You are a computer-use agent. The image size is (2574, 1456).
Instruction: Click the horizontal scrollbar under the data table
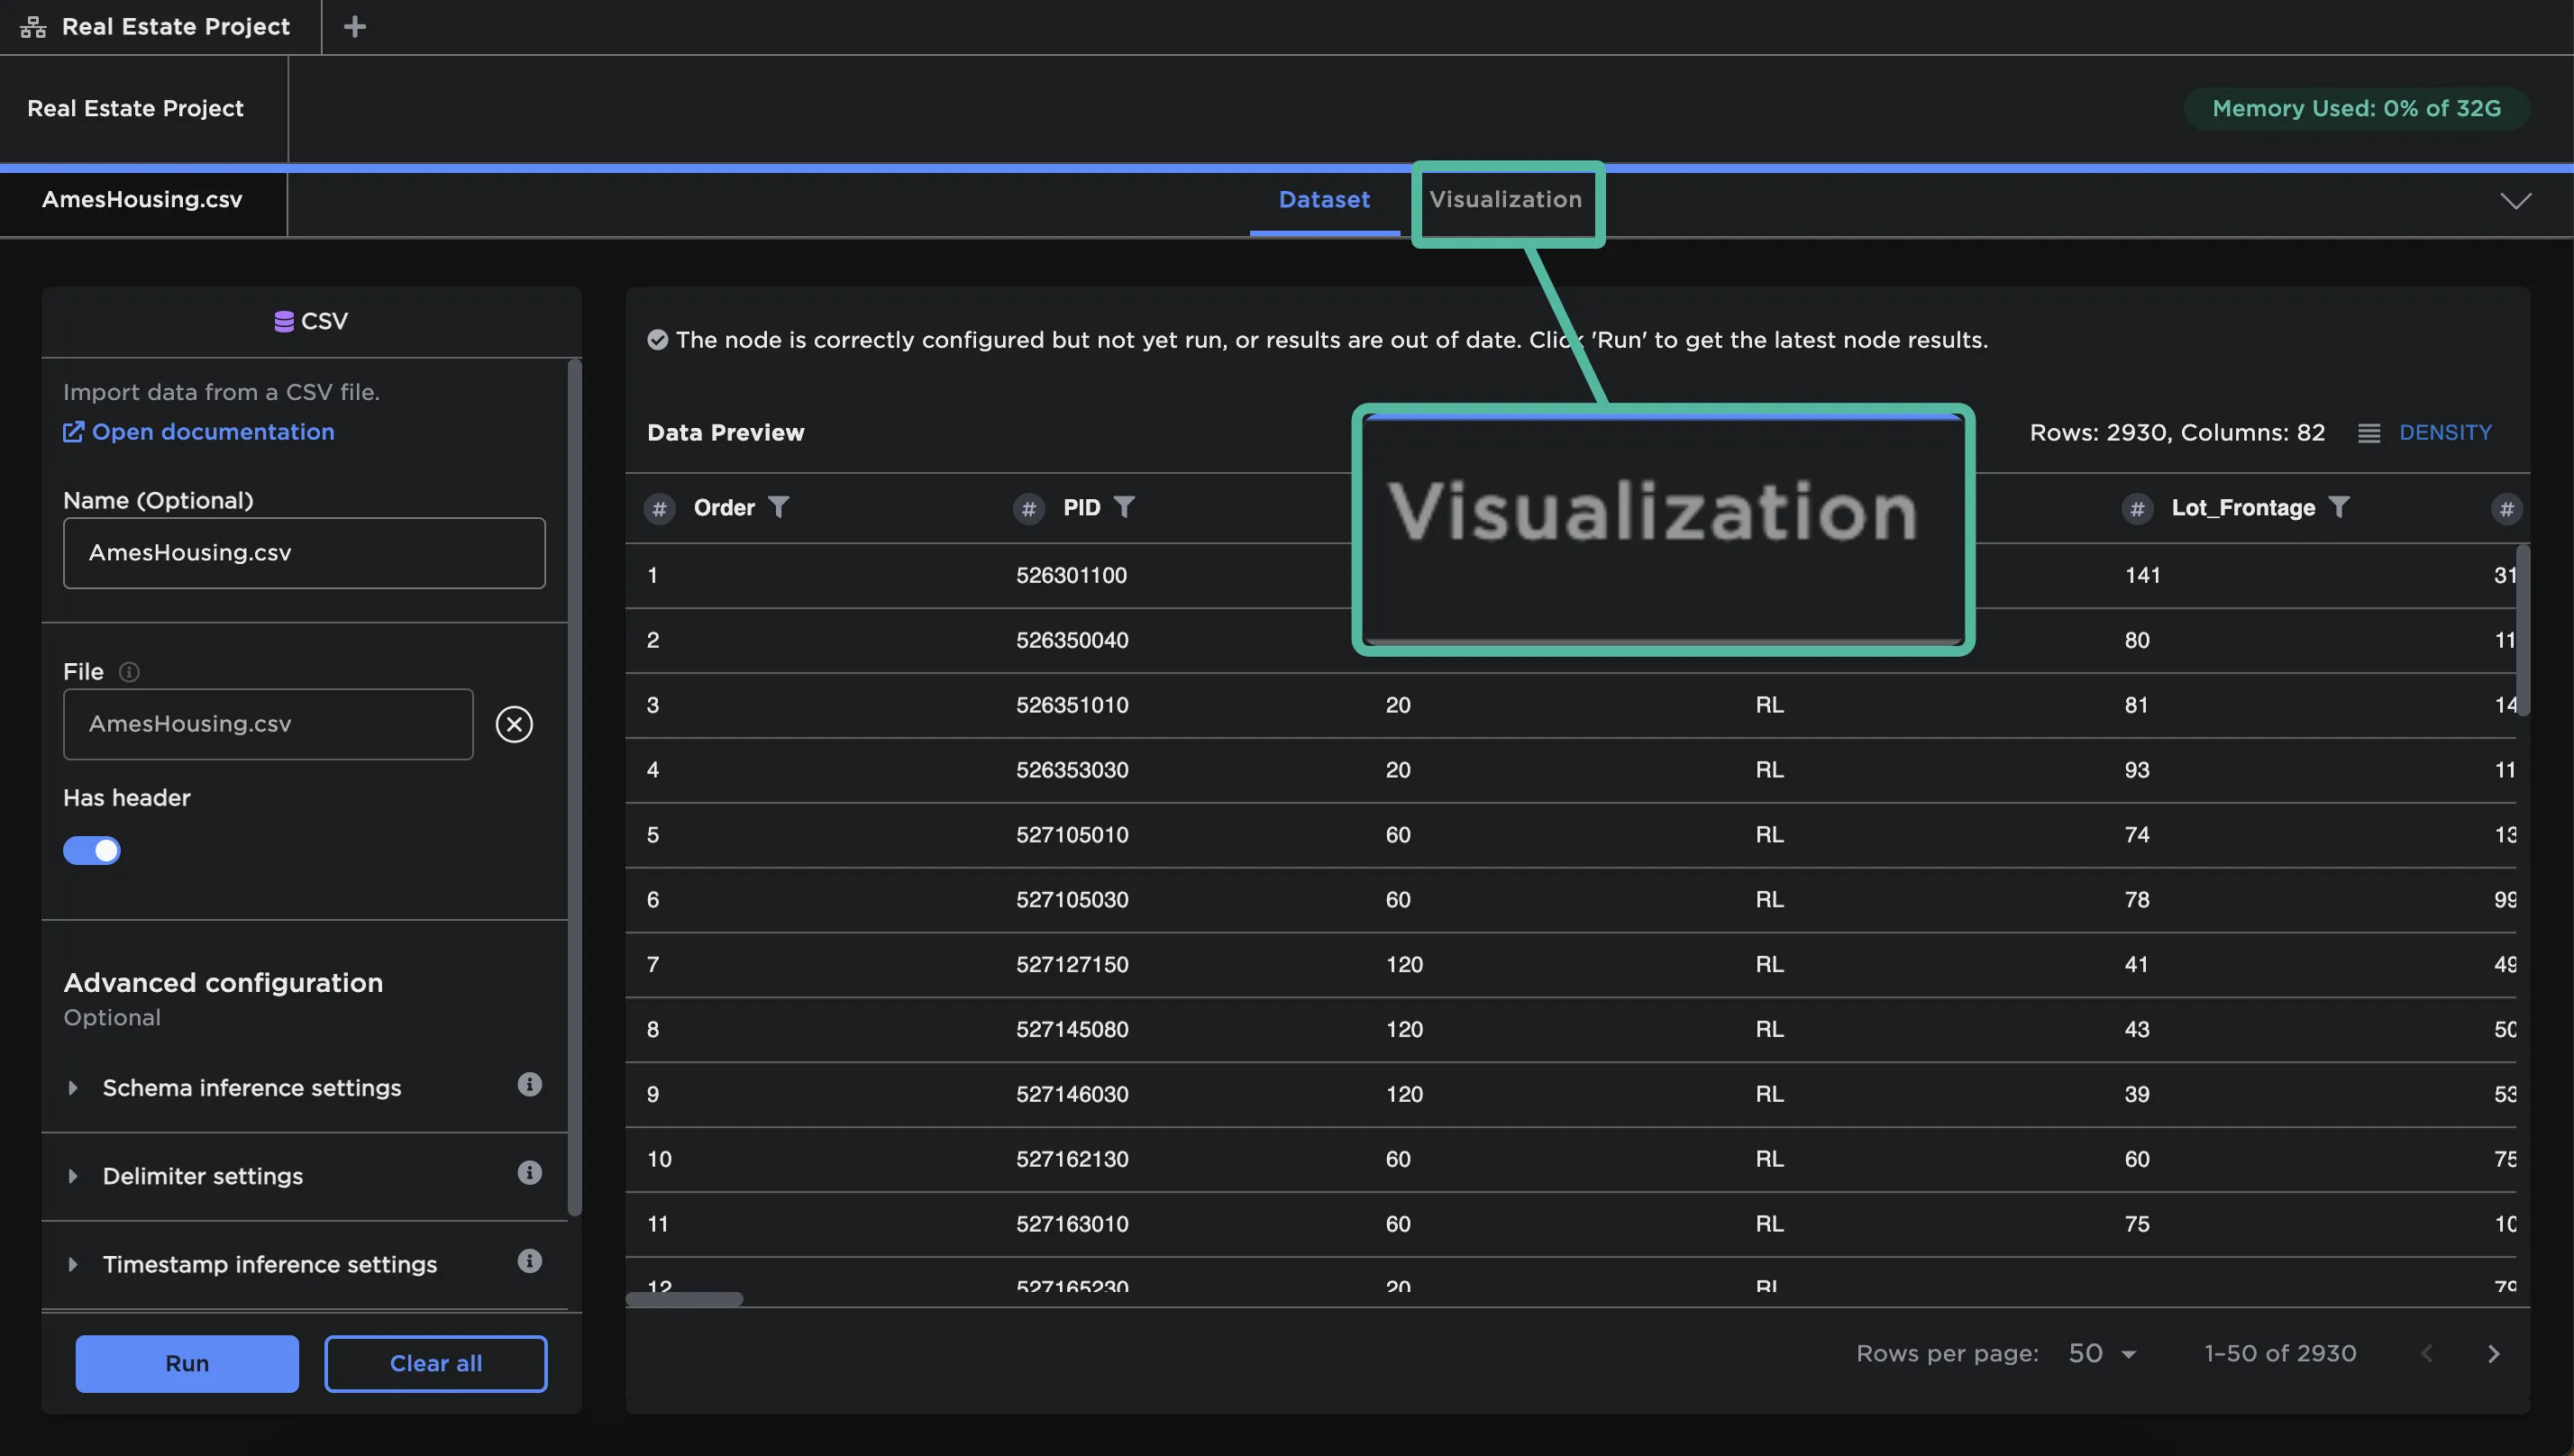tap(685, 1299)
